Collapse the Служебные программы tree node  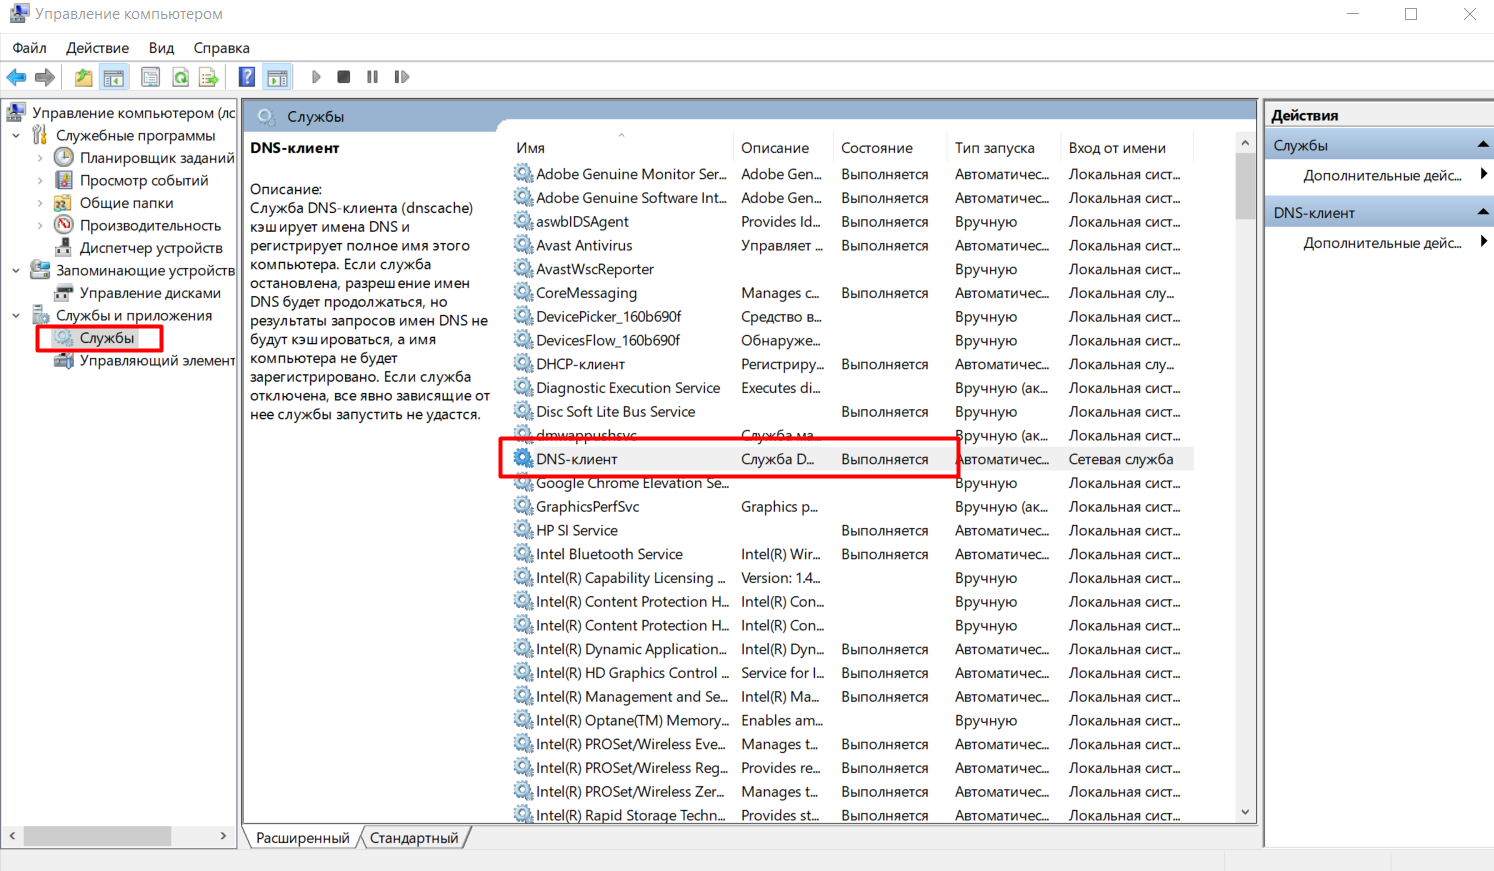(x=16, y=135)
